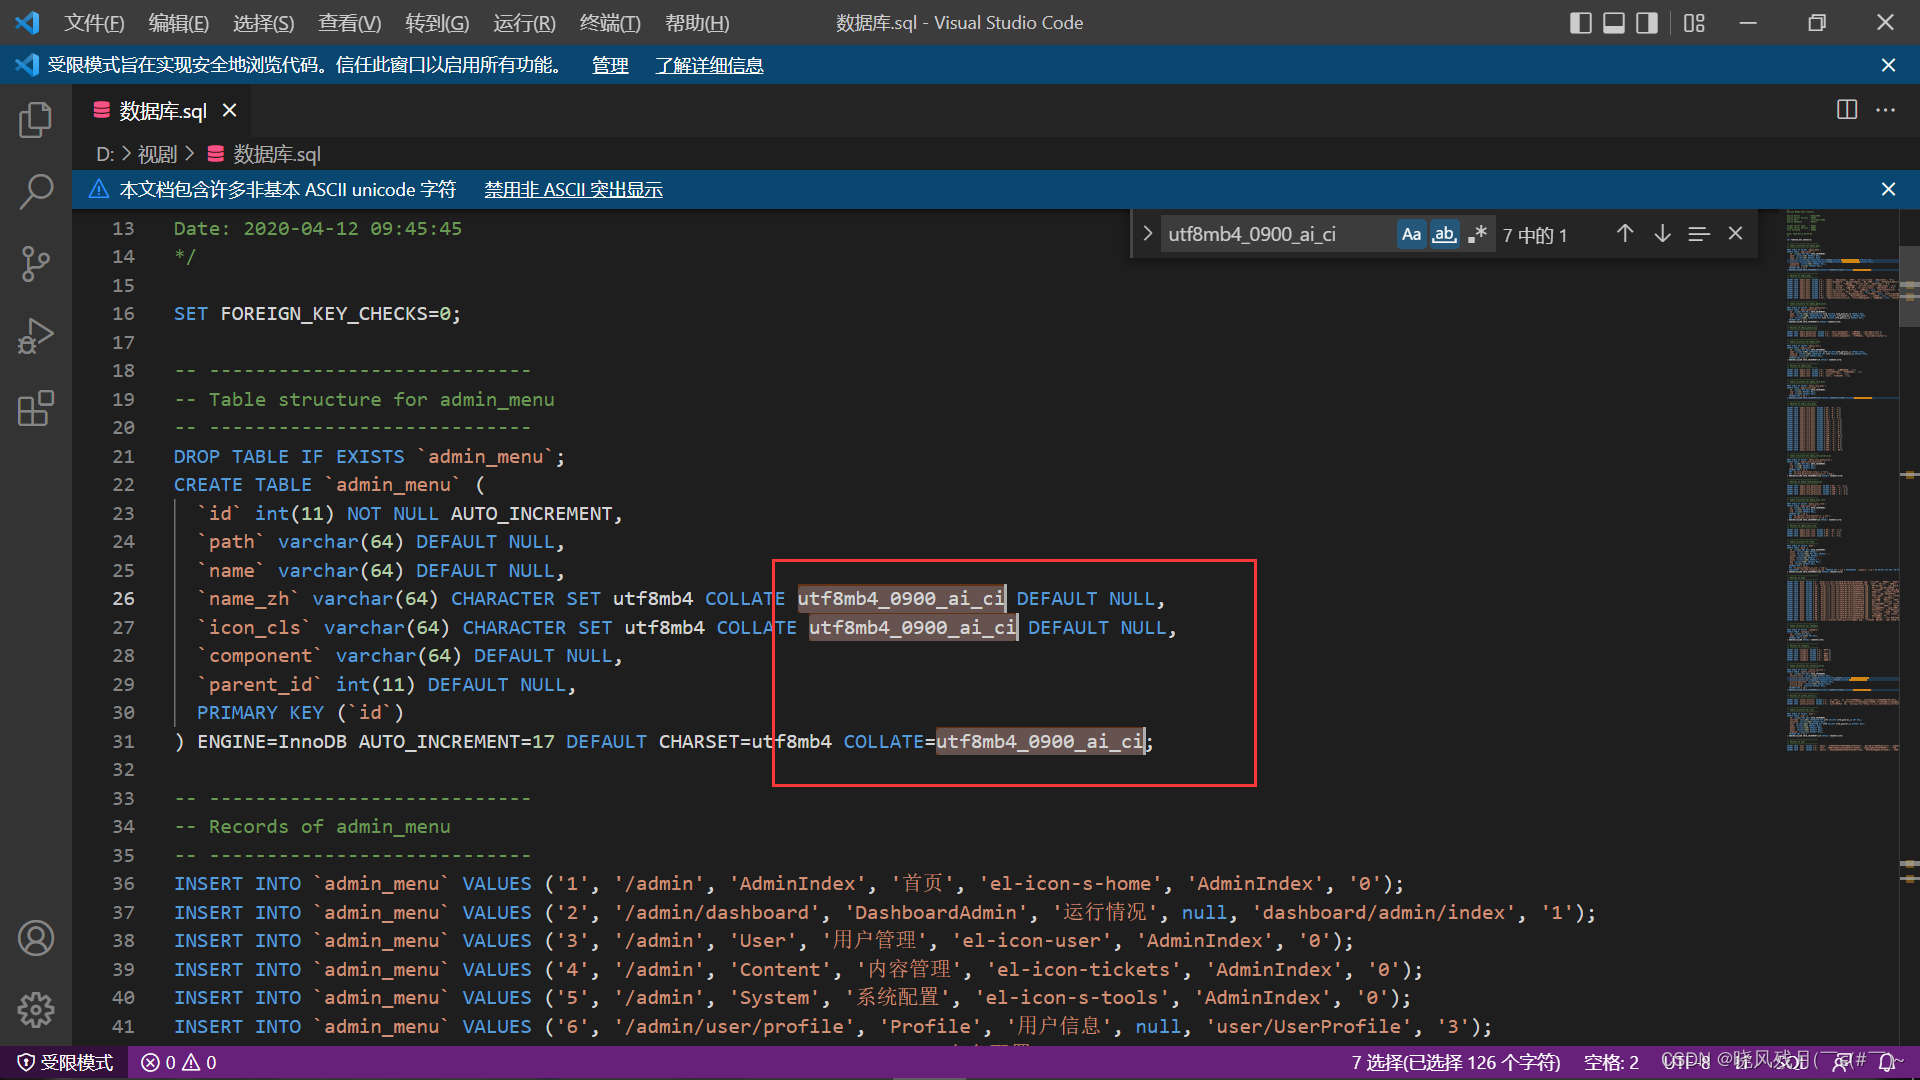Viewport: 1920px width, 1080px height.
Task: Split the editor to the right
Action: pos(1847,110)
